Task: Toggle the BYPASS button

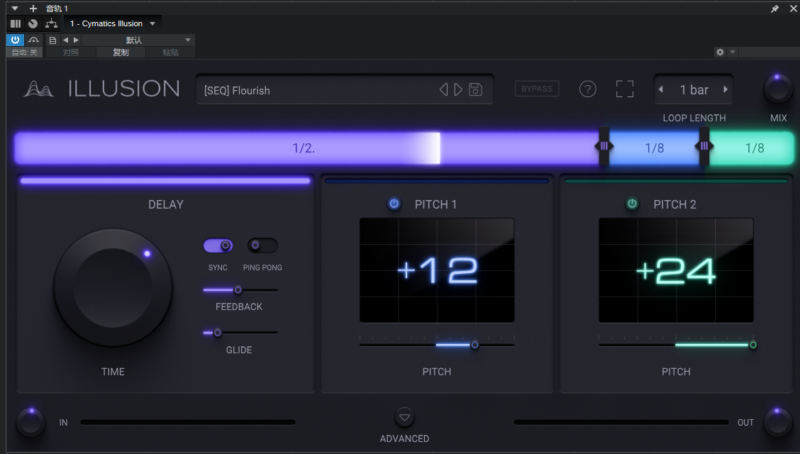Action: (x=537, y=89)
